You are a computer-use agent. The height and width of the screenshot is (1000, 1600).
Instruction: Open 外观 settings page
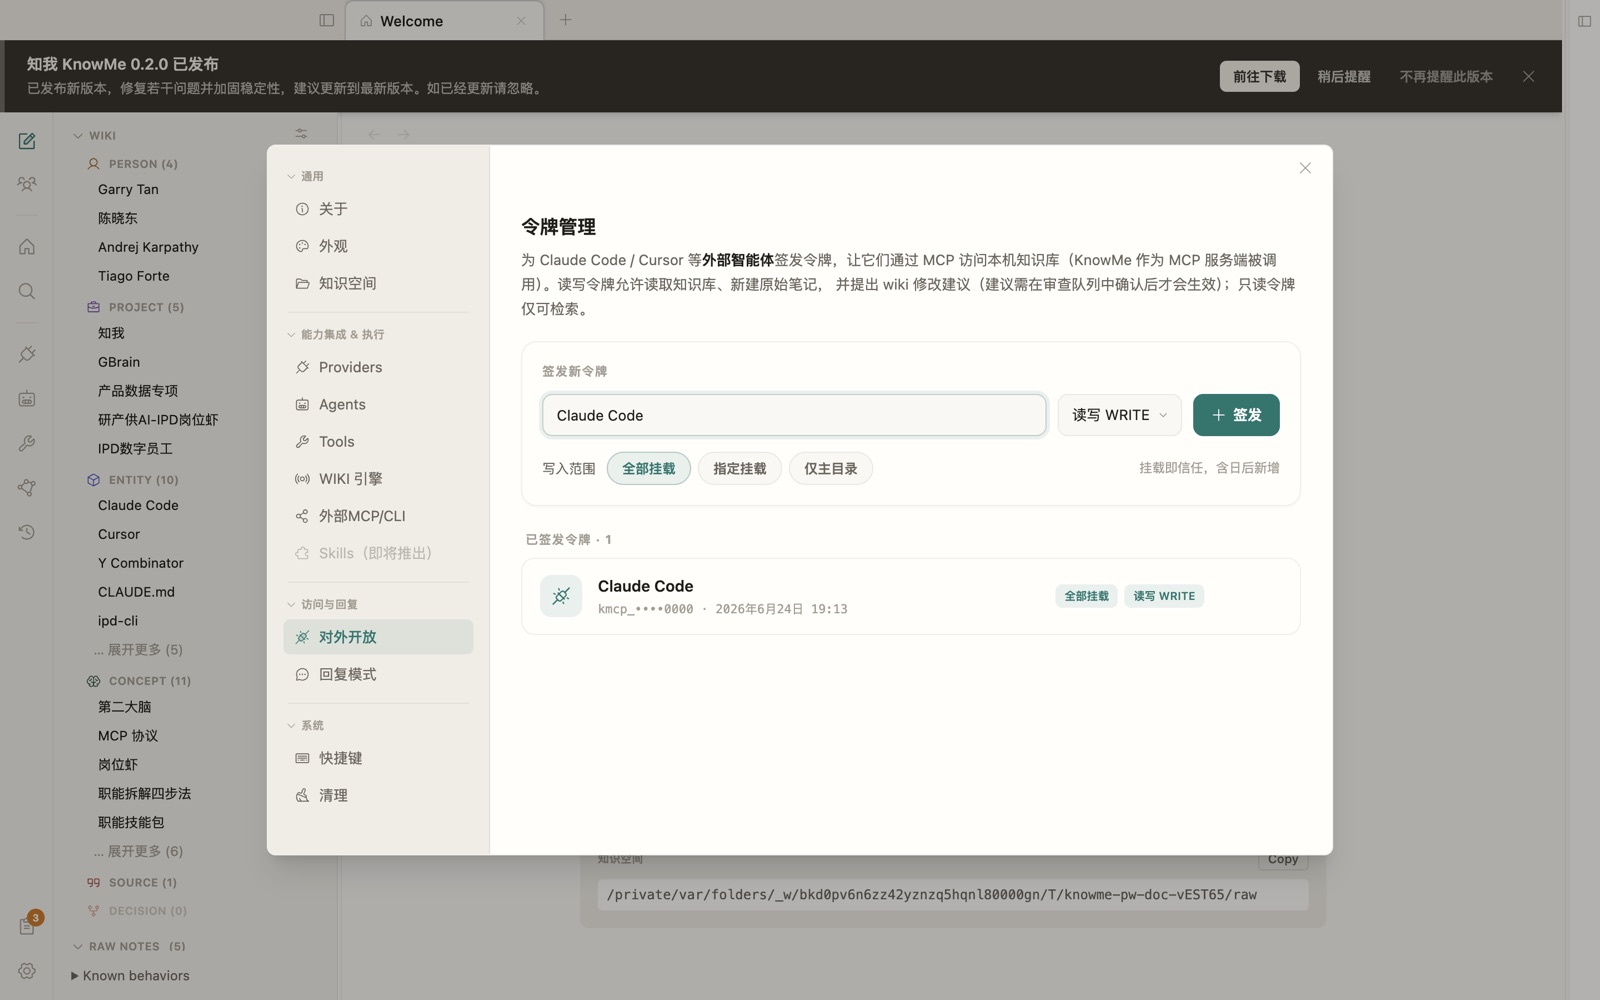(x=378, y=246)
